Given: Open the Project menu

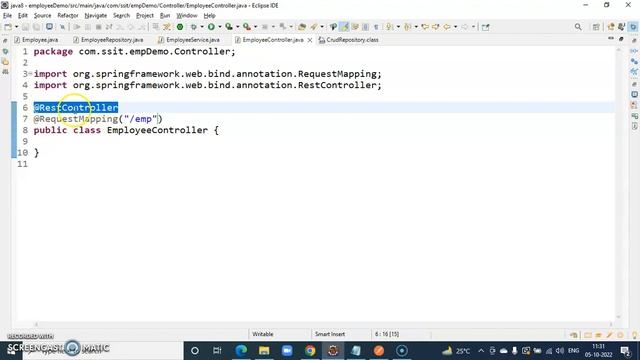Looking at the screenshot, I should click(144, 16).
